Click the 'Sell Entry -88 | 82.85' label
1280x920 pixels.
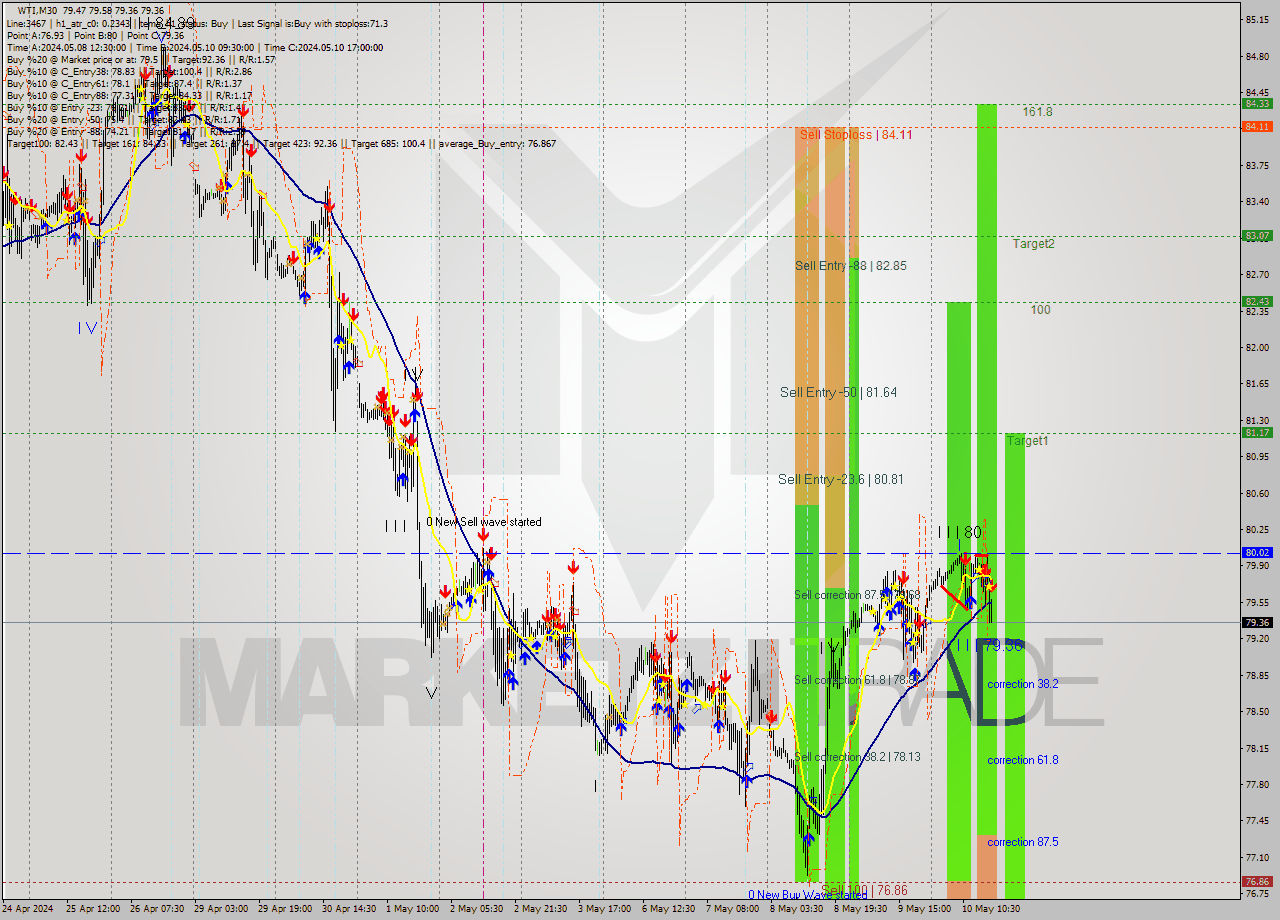(851, 265)
